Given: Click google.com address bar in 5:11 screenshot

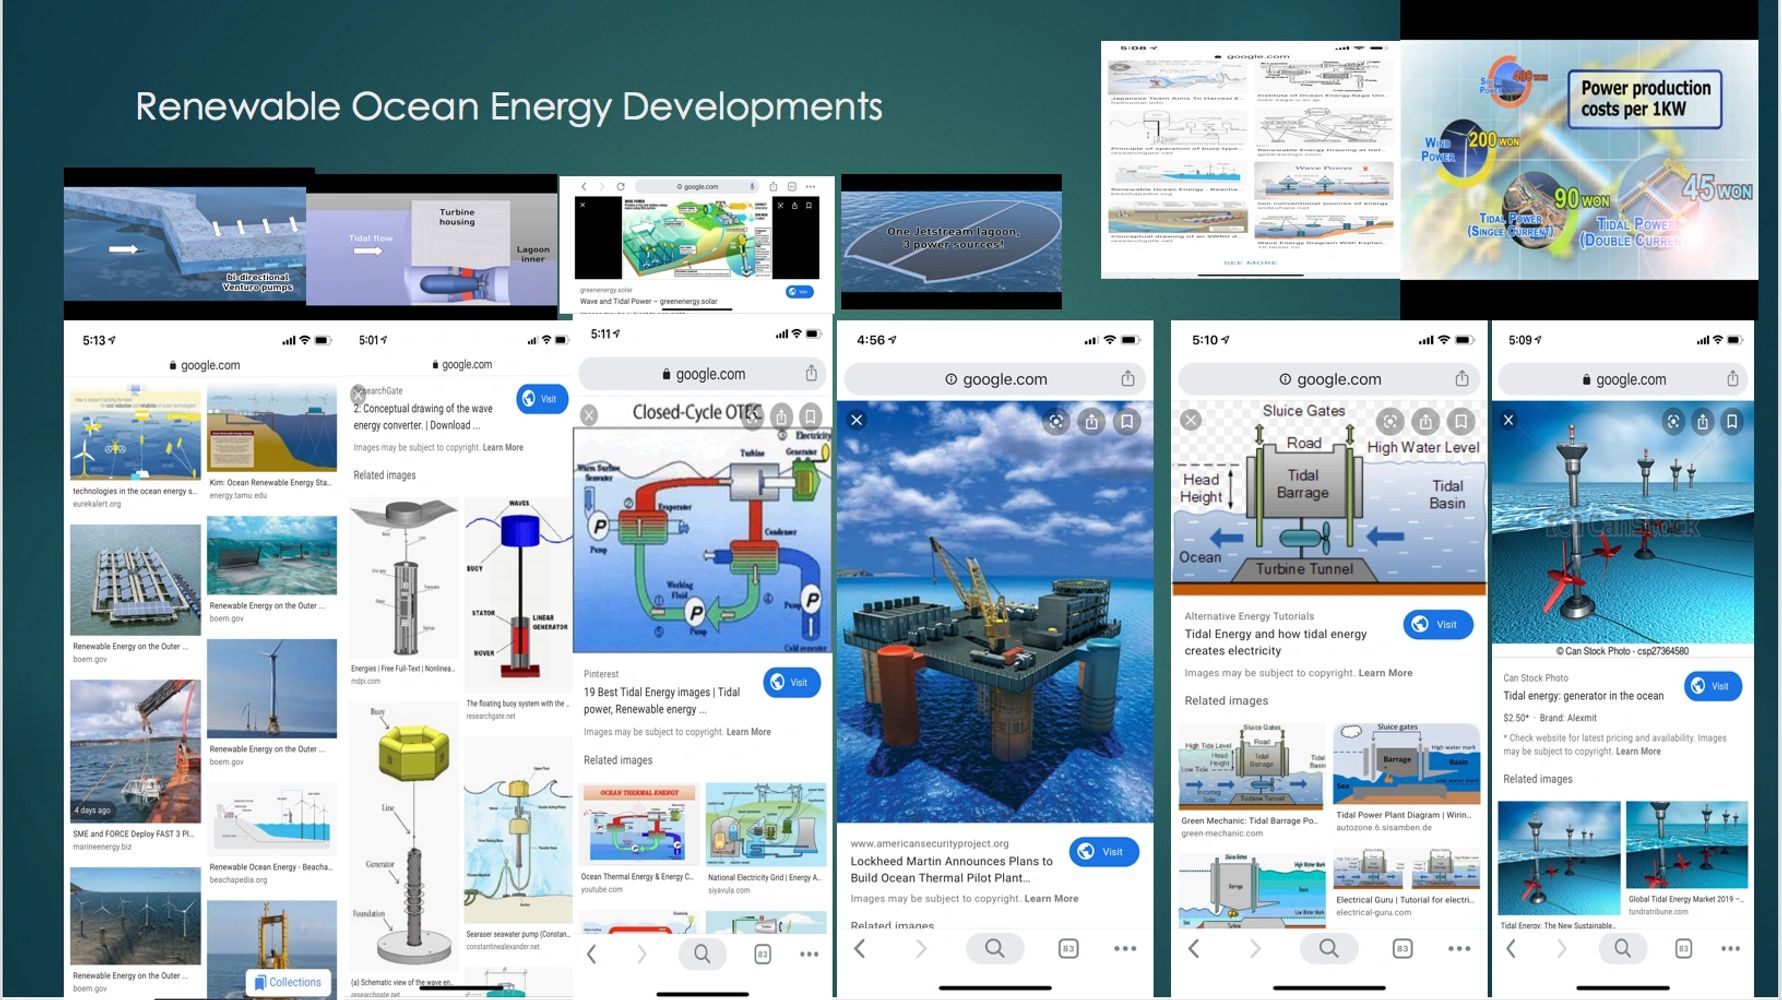Looking at the screenshot, I should 702,374.
